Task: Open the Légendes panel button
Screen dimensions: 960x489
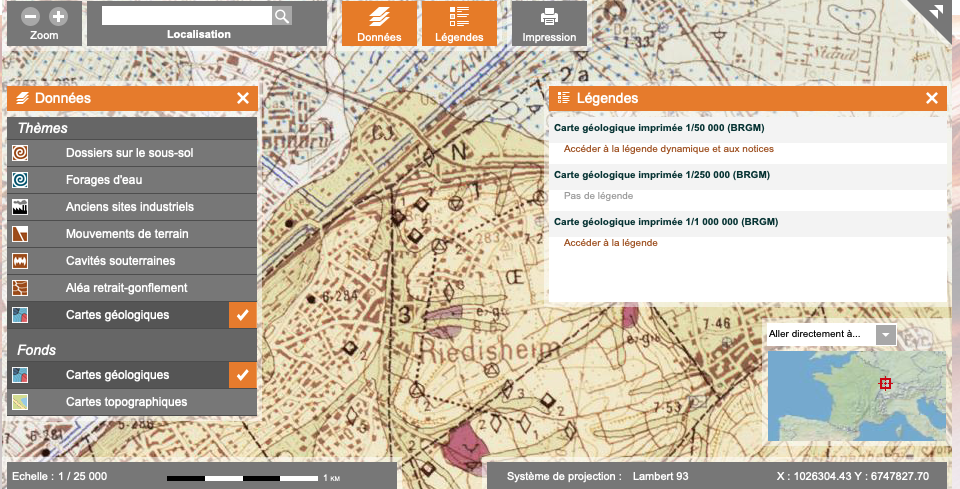Action: [459, 25]
